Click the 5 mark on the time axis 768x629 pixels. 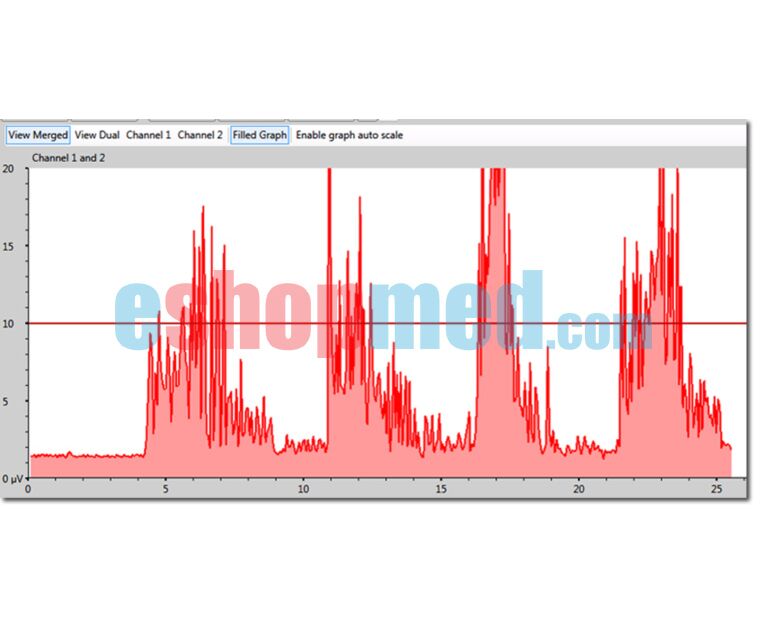[x=166, y=489]
